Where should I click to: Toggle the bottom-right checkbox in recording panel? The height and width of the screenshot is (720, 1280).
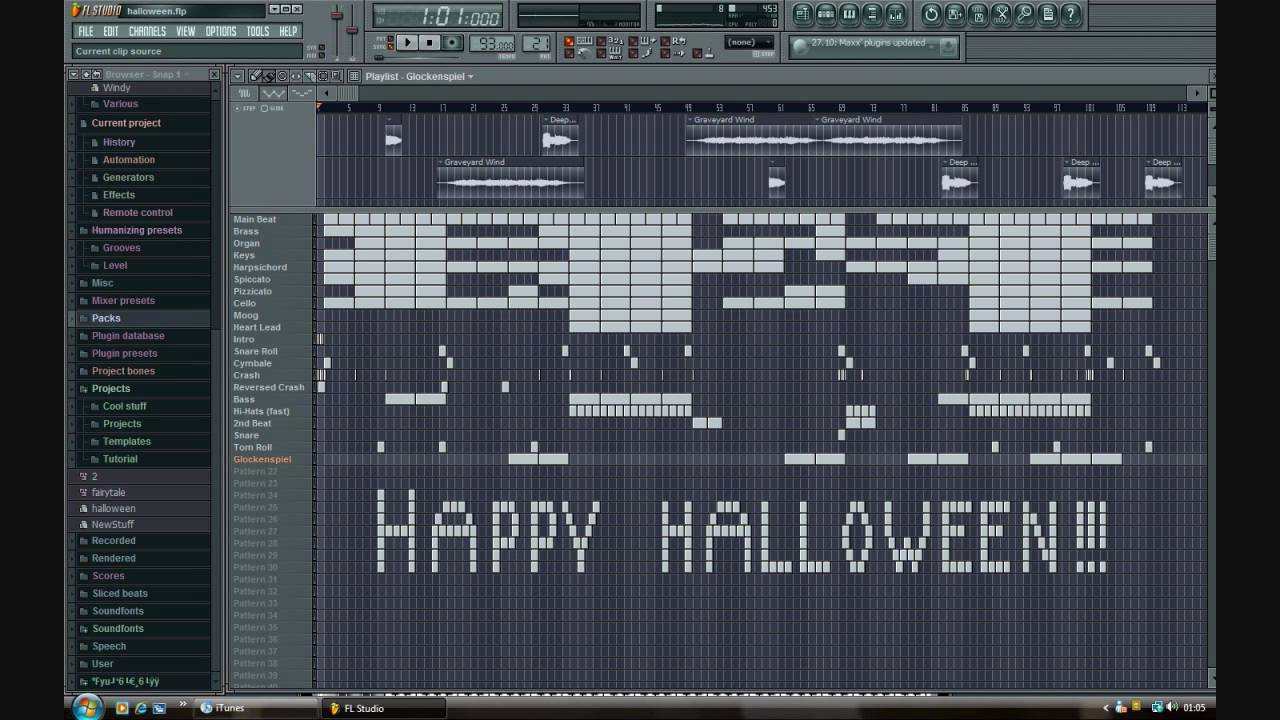[697, 52]
